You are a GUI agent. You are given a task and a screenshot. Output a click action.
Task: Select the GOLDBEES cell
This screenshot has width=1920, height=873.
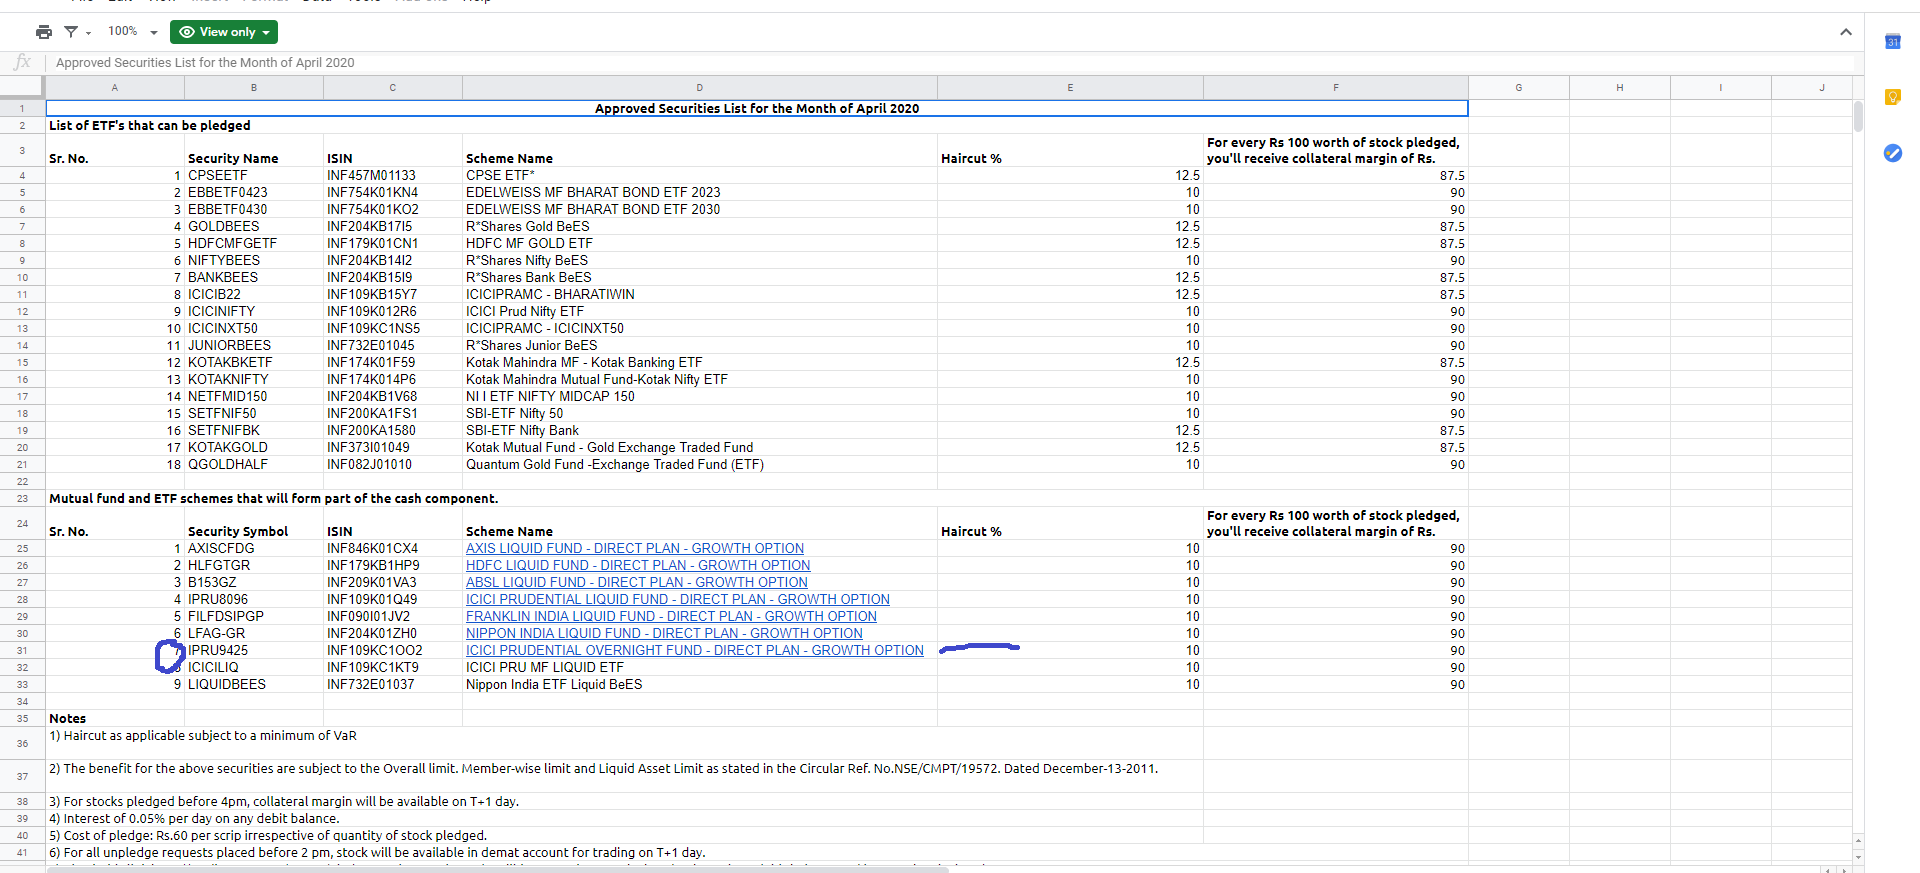[x=254, y=226]
